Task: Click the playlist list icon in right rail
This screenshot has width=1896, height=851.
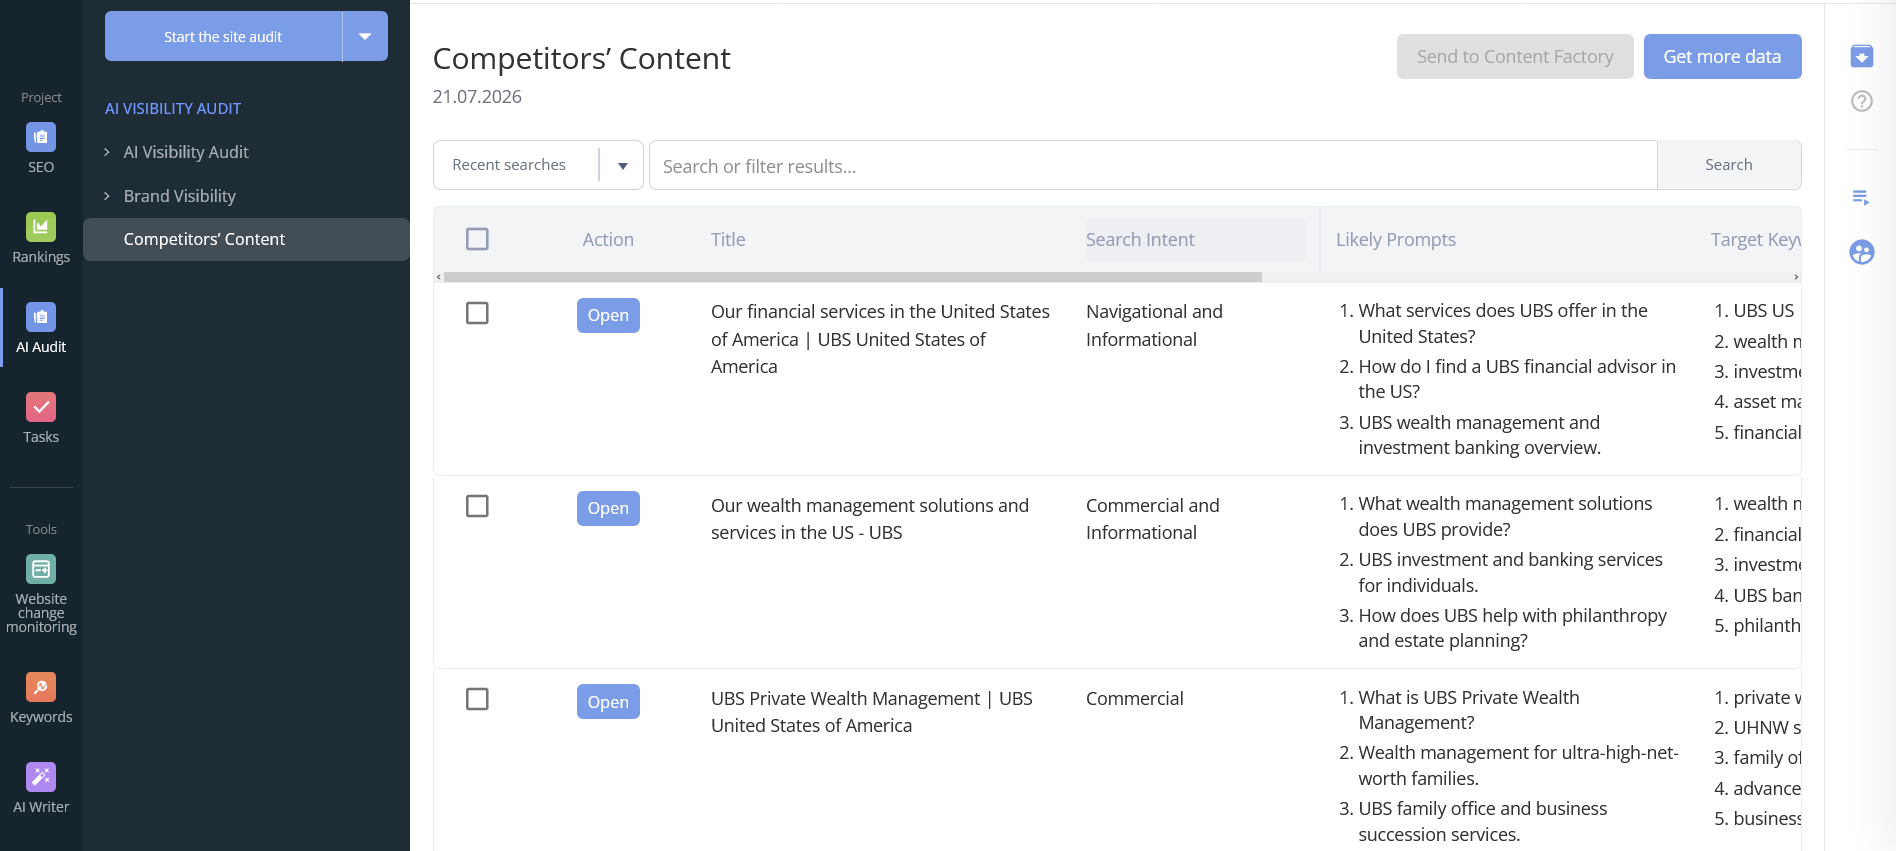Action: coord(1861,197)
